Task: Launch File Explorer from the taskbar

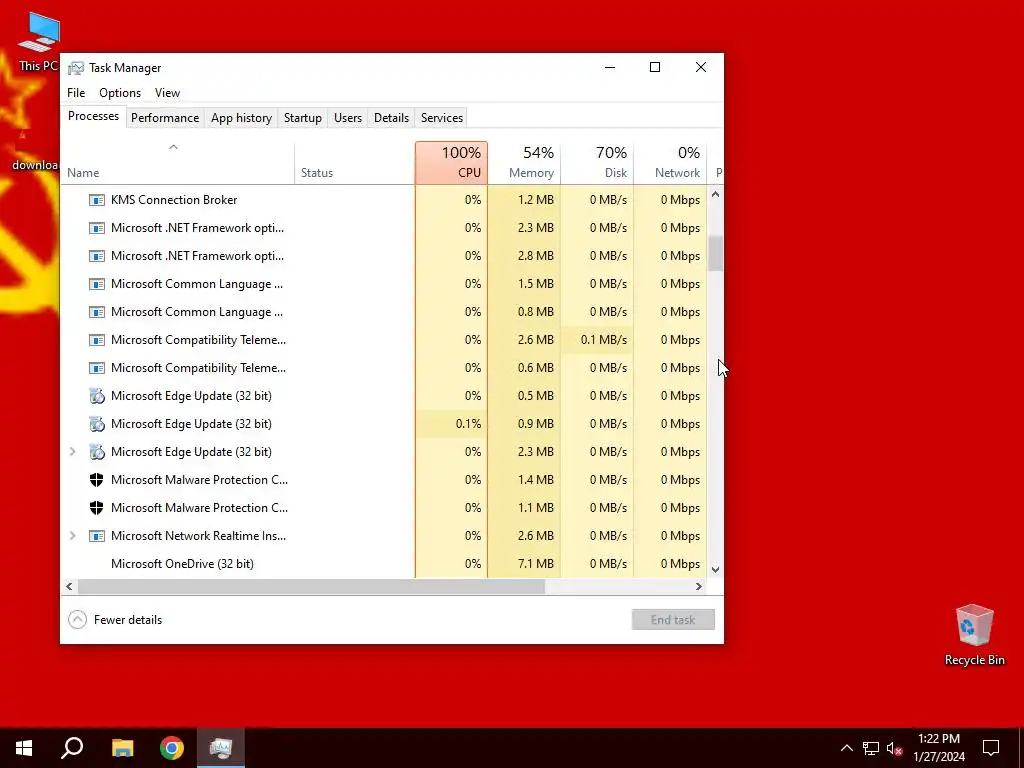Action: coord(122,748)
